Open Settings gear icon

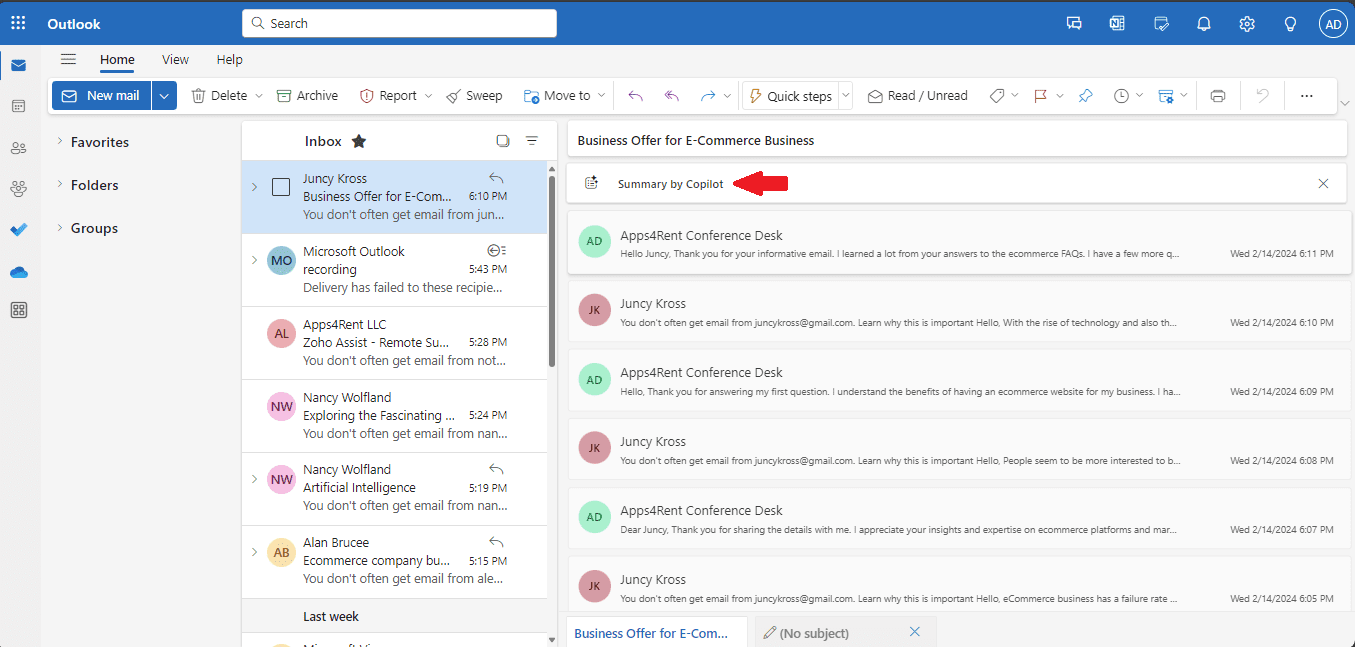pos(1247,23)
